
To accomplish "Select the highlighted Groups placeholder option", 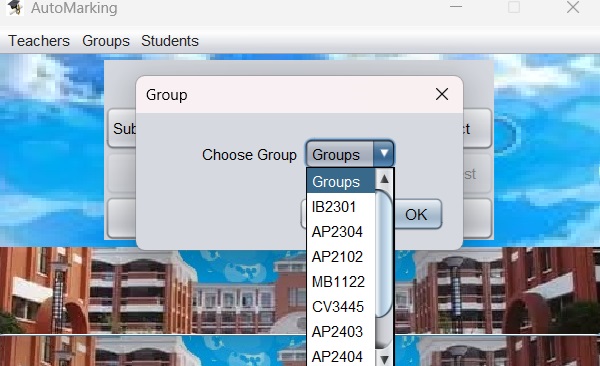I will point(341,181).
